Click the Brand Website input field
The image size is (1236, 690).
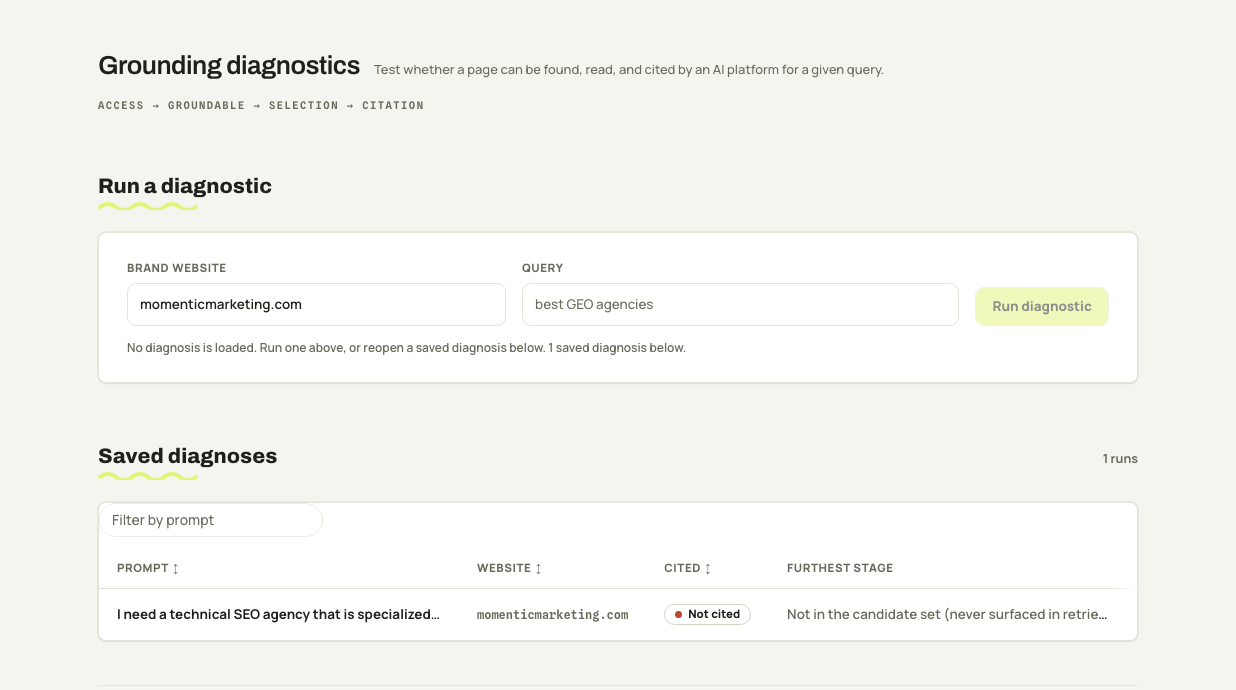[316, 304]
